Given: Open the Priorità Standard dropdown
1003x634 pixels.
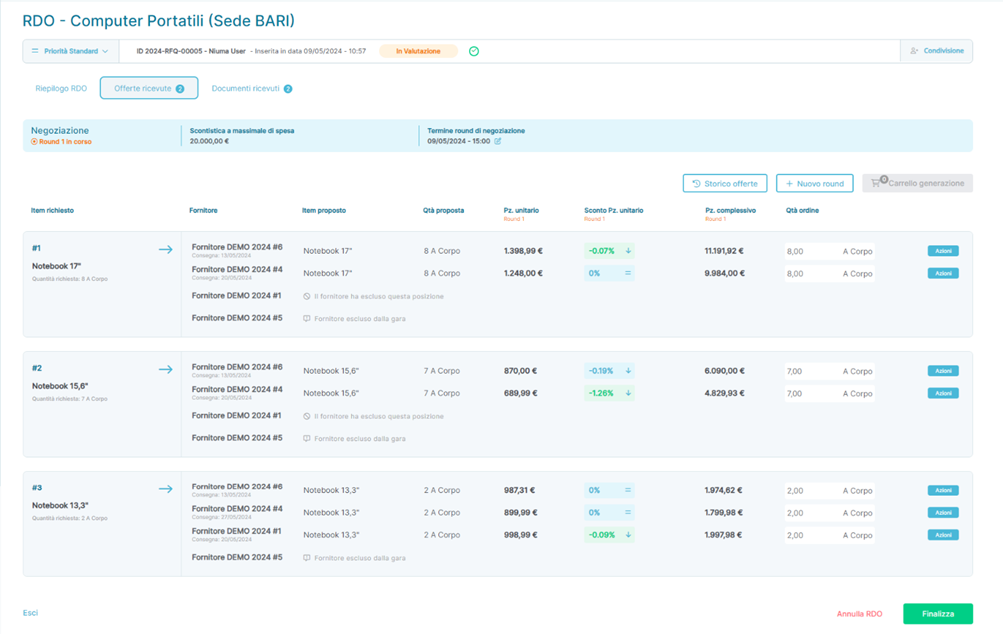Looking at the screenshot, I should point(70,51).
